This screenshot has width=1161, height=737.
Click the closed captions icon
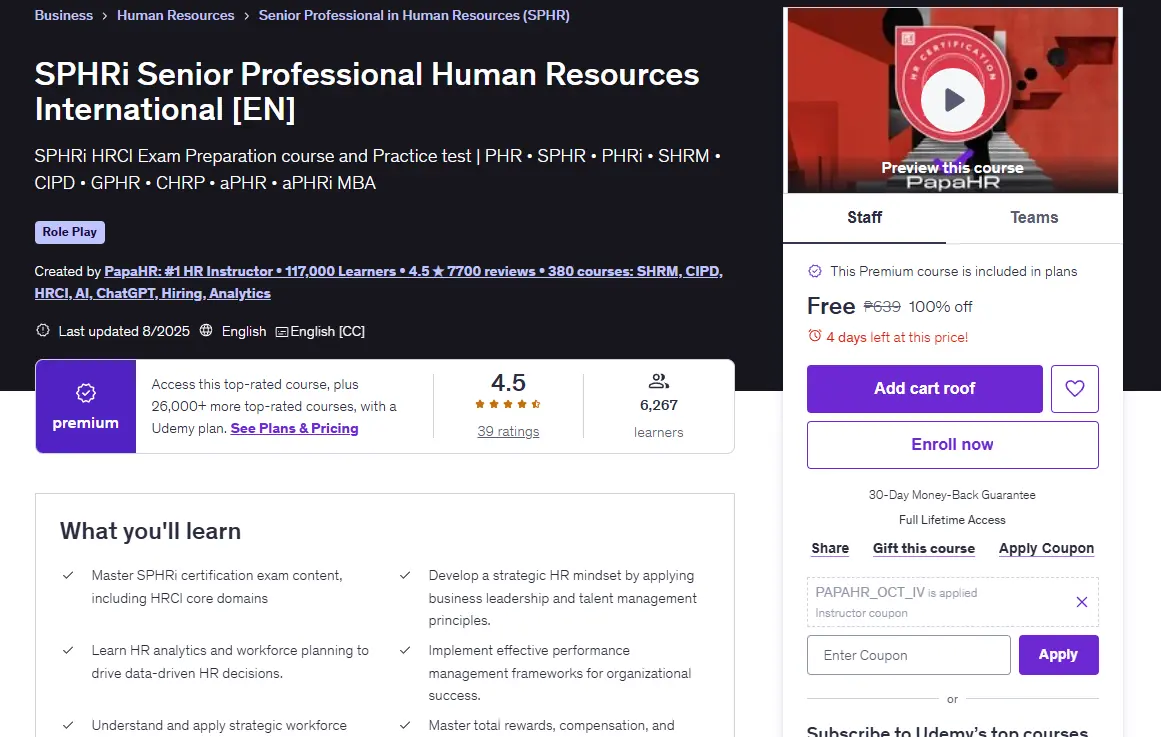click(x=281, y=332)
